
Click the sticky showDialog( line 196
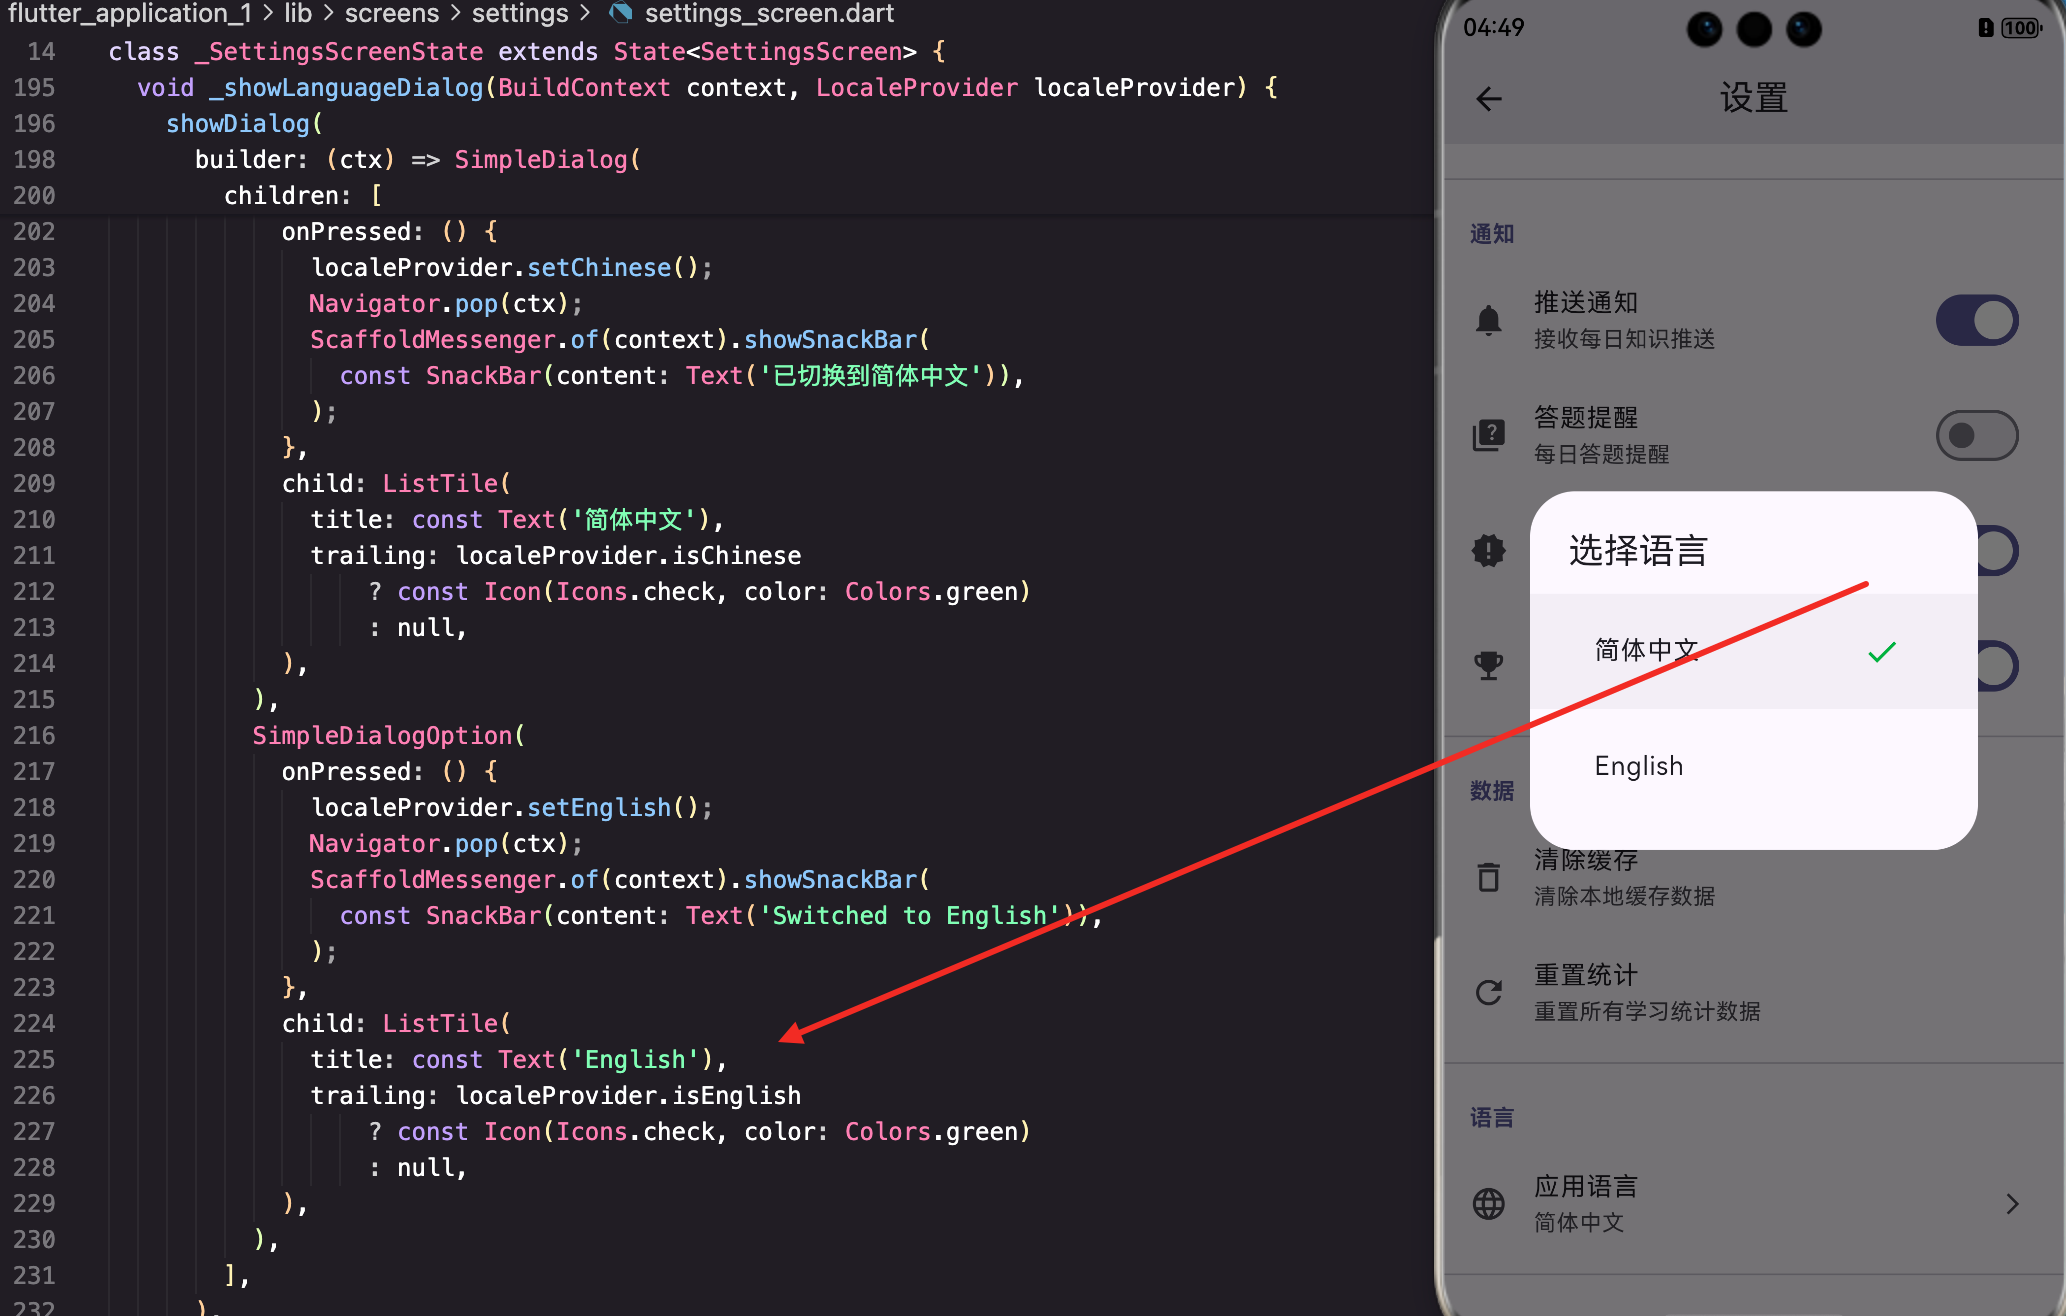click(244, 123)
